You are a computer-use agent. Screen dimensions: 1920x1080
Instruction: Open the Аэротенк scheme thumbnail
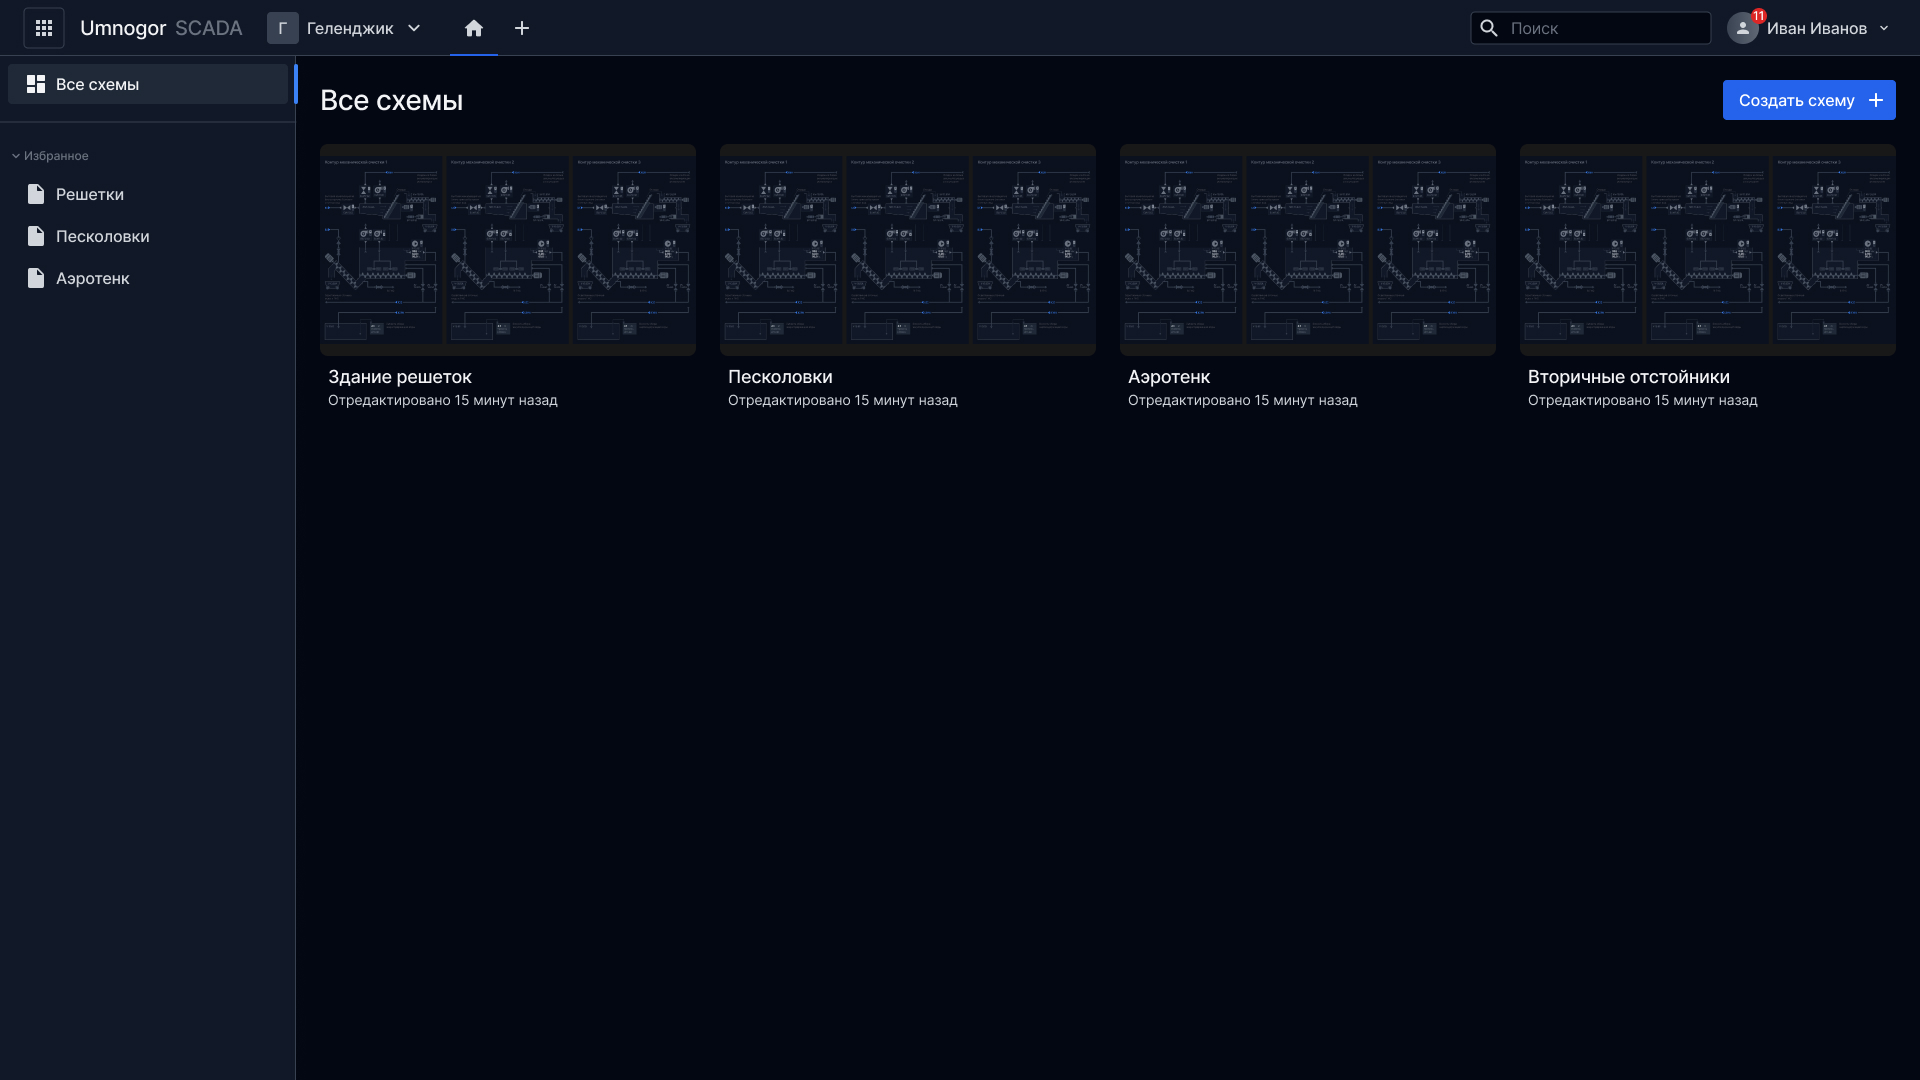(x=1308, y=250)
